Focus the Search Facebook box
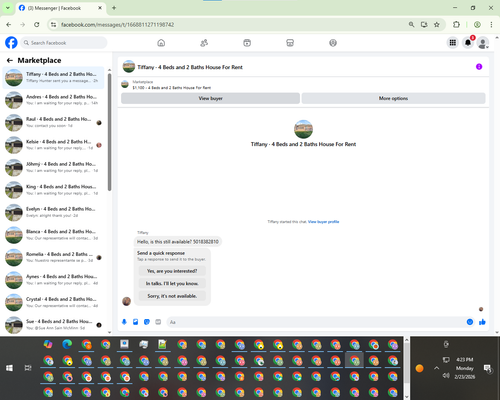500x400 pixels. point(64,43)
